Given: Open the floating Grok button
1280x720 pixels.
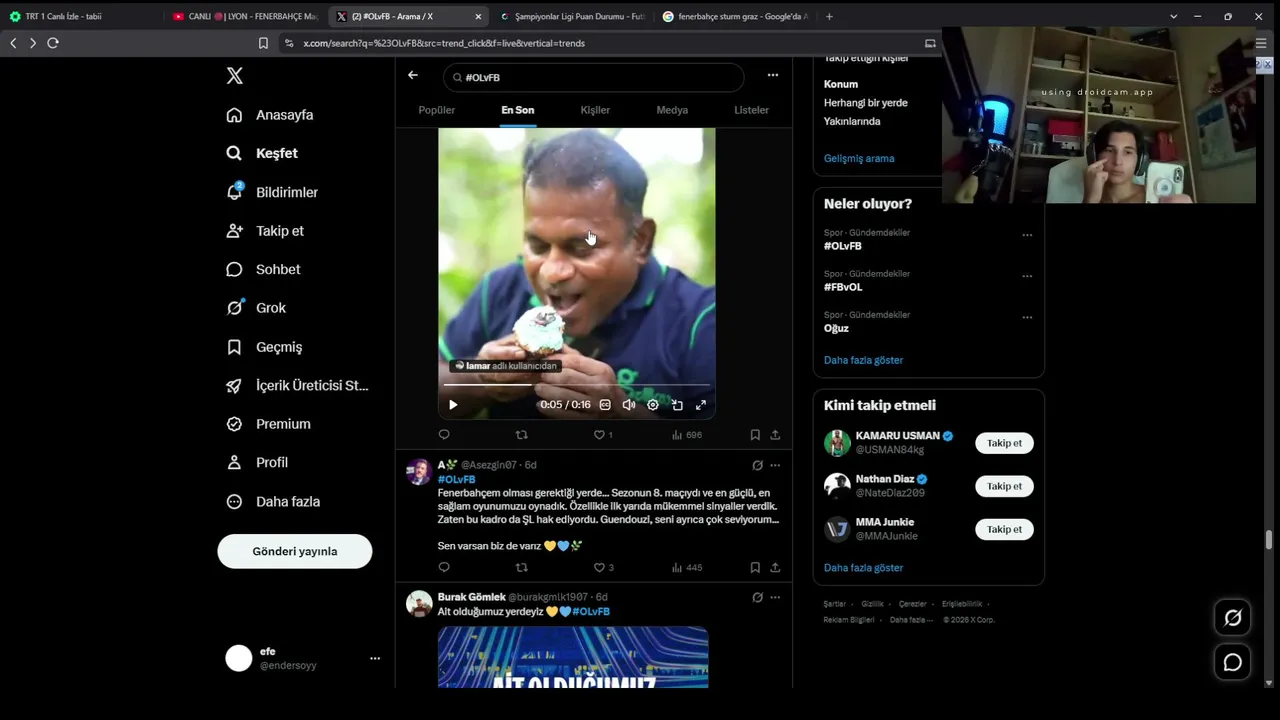Looking at the screenshot, I should pyautogui.click(x=1233, y=618).
